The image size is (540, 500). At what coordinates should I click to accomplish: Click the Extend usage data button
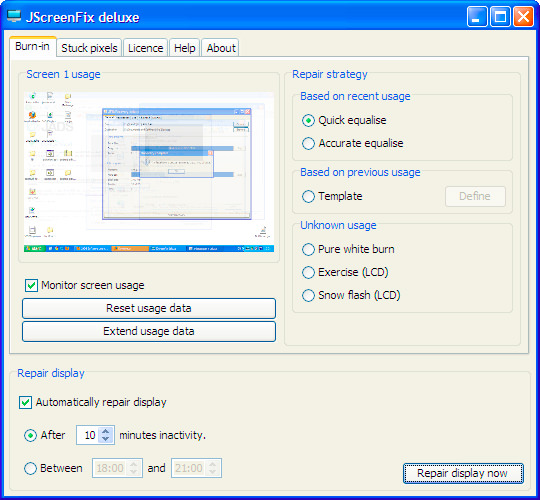pyautogui.click(x=149, y=331)
